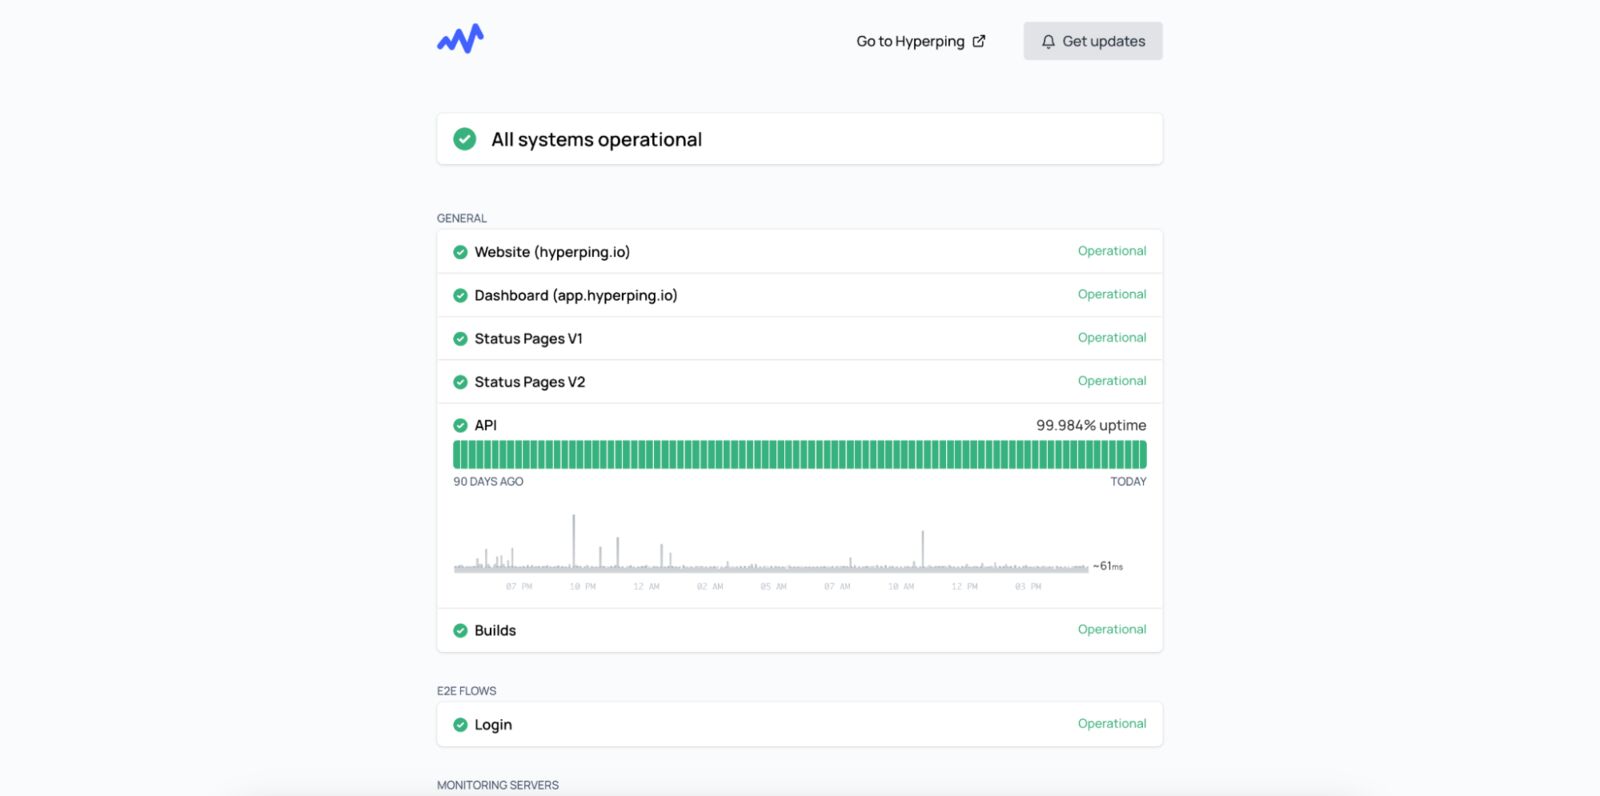Click the external link icon beside Go to Hyperping
1600x796 pixels.
pos(979,41)
